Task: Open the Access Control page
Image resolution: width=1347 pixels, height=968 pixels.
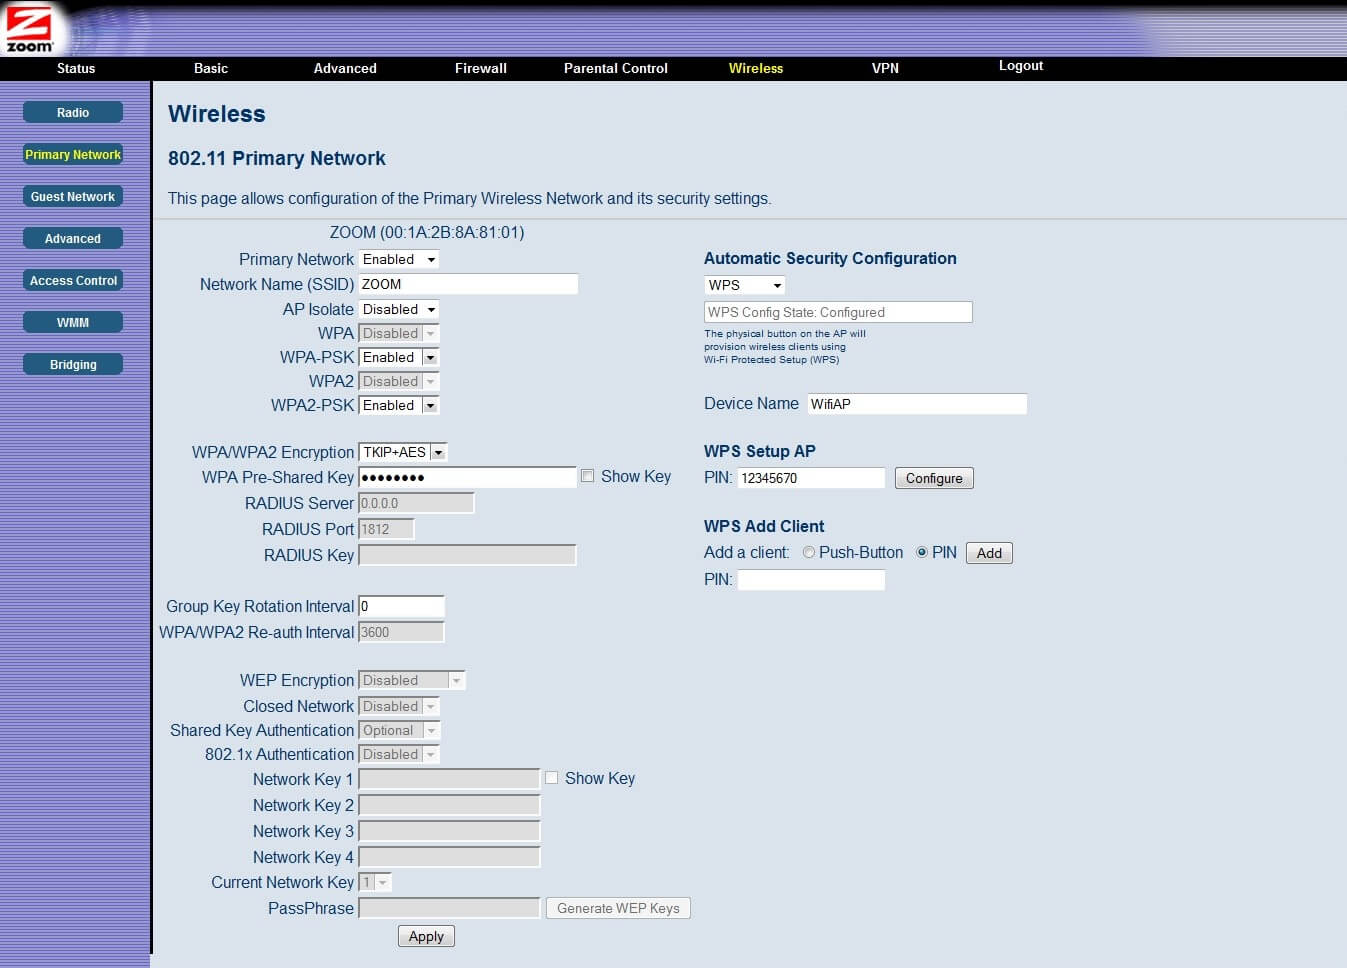Action: coord(73,281)
